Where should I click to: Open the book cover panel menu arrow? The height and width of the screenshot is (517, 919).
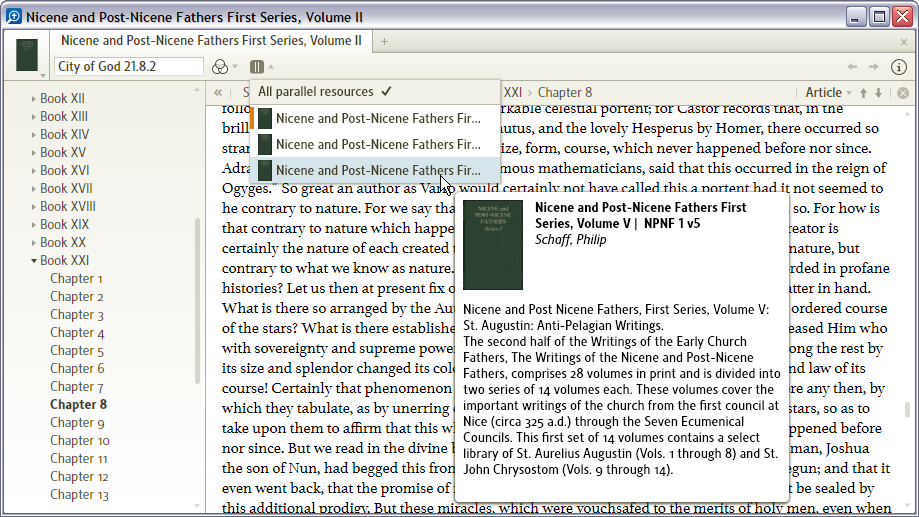pyautogui.click(x=42, y=76)
